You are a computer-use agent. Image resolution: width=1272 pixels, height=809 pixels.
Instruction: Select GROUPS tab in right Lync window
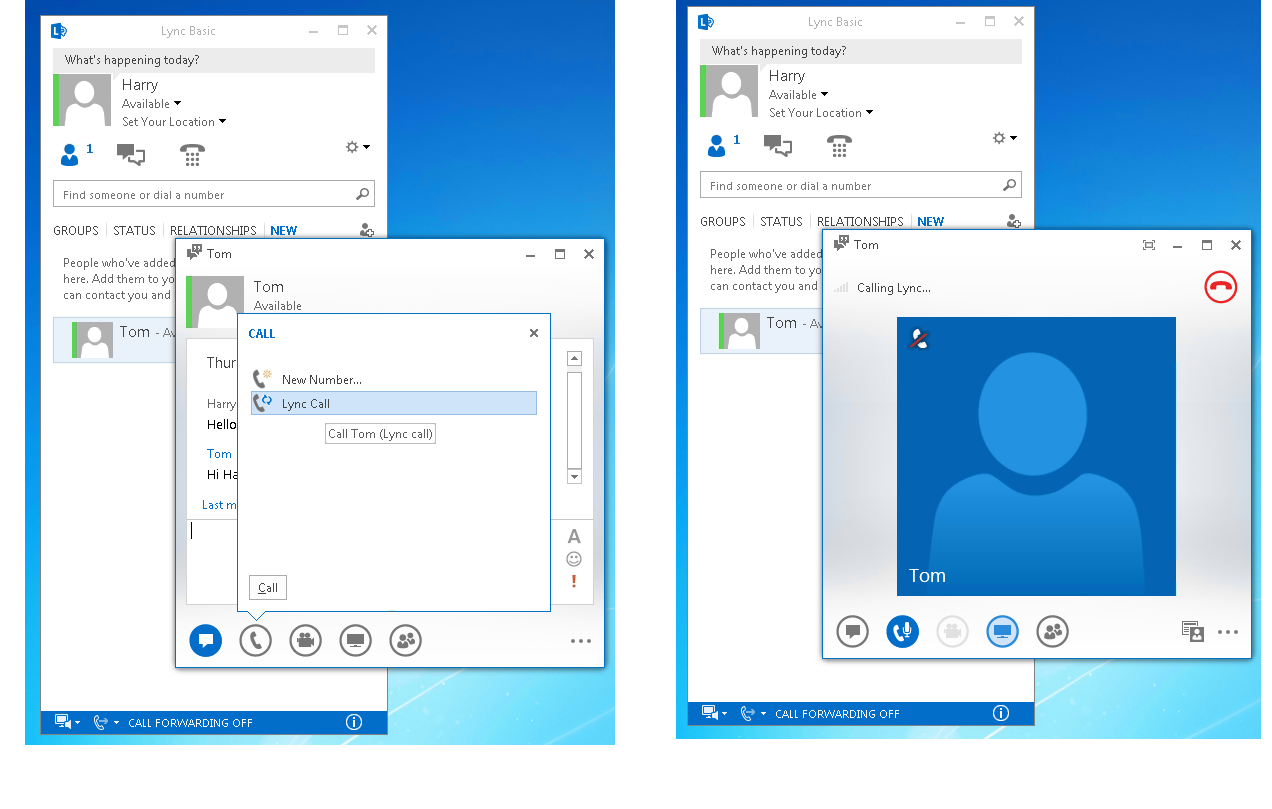click(x=723, y=222)
